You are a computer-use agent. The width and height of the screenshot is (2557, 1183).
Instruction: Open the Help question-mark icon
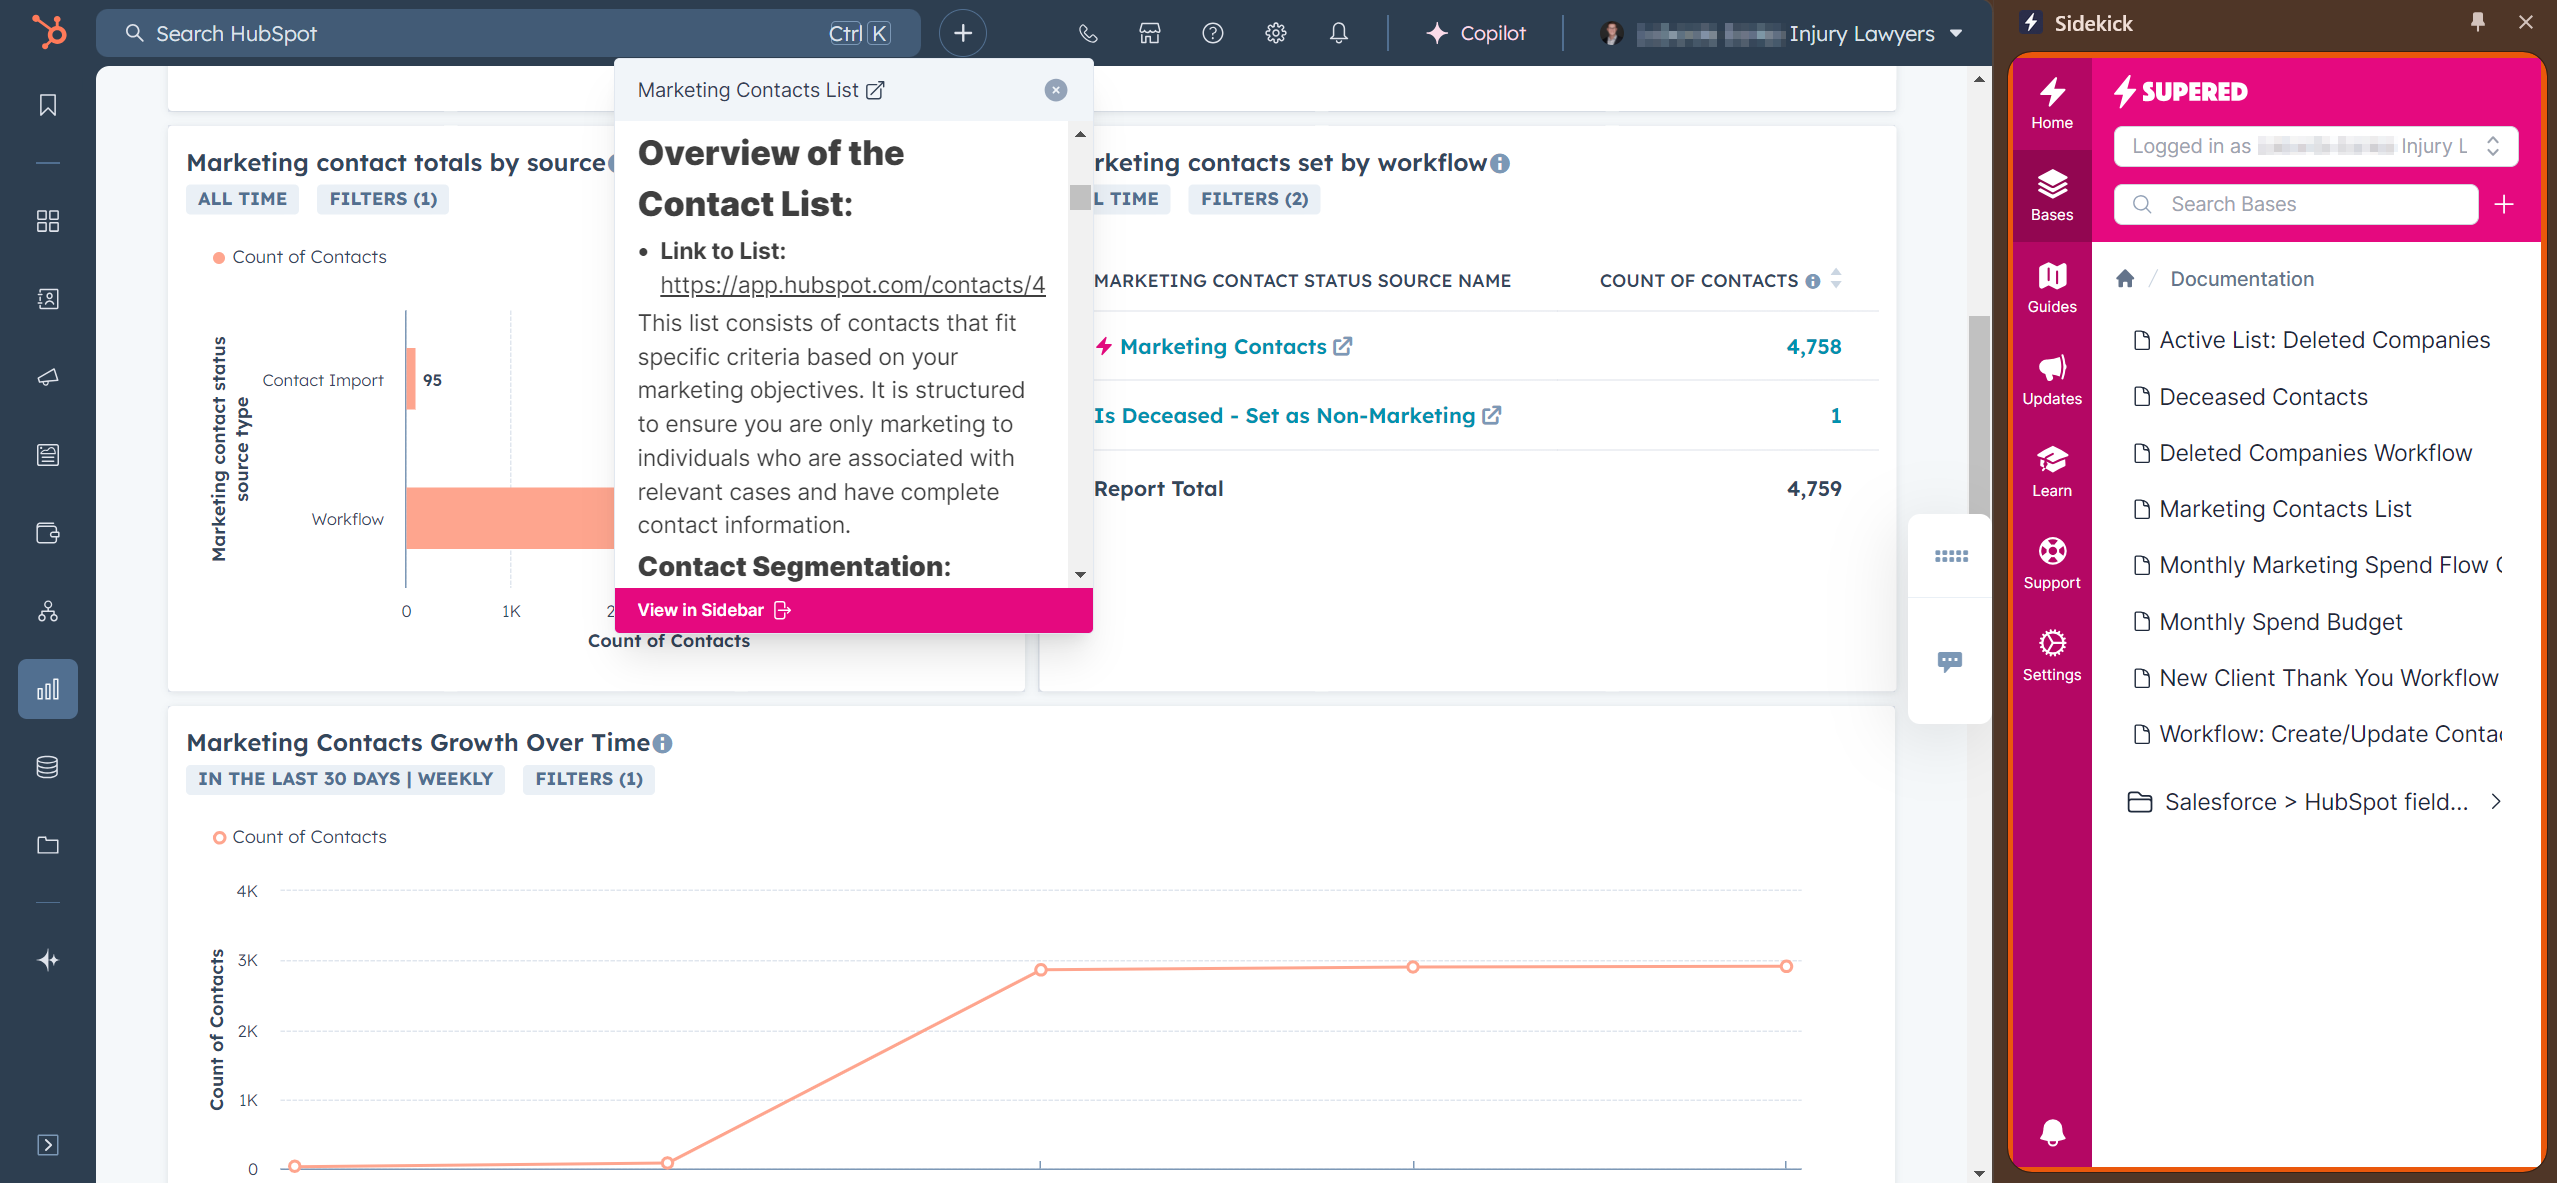pos(1213,33)
